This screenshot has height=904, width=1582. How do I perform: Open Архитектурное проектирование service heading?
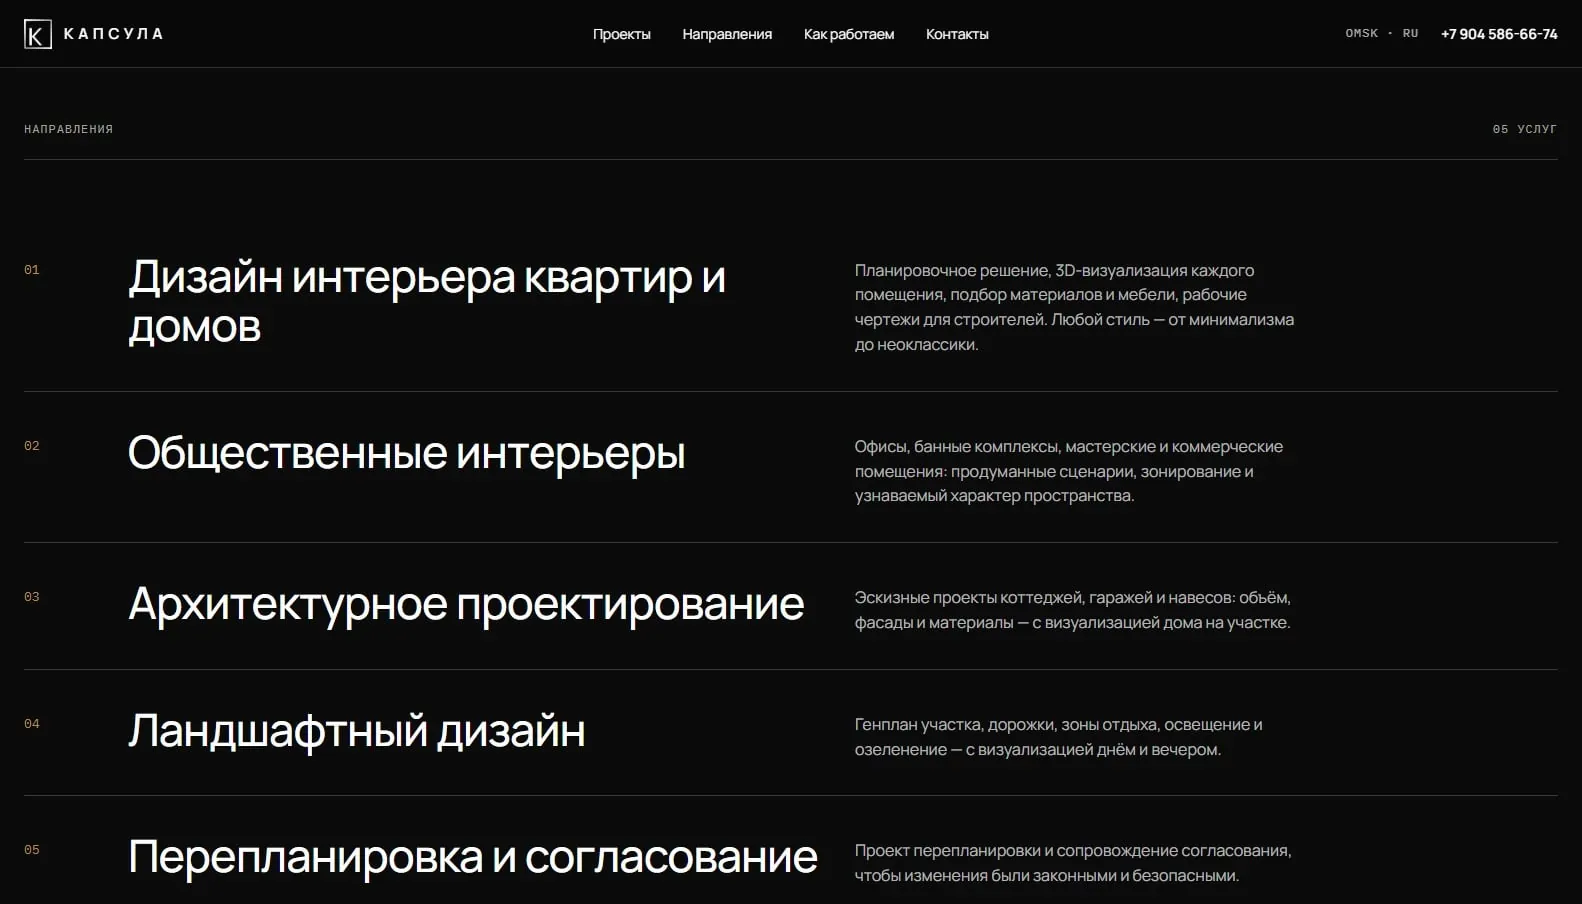(x=466, y=604)
